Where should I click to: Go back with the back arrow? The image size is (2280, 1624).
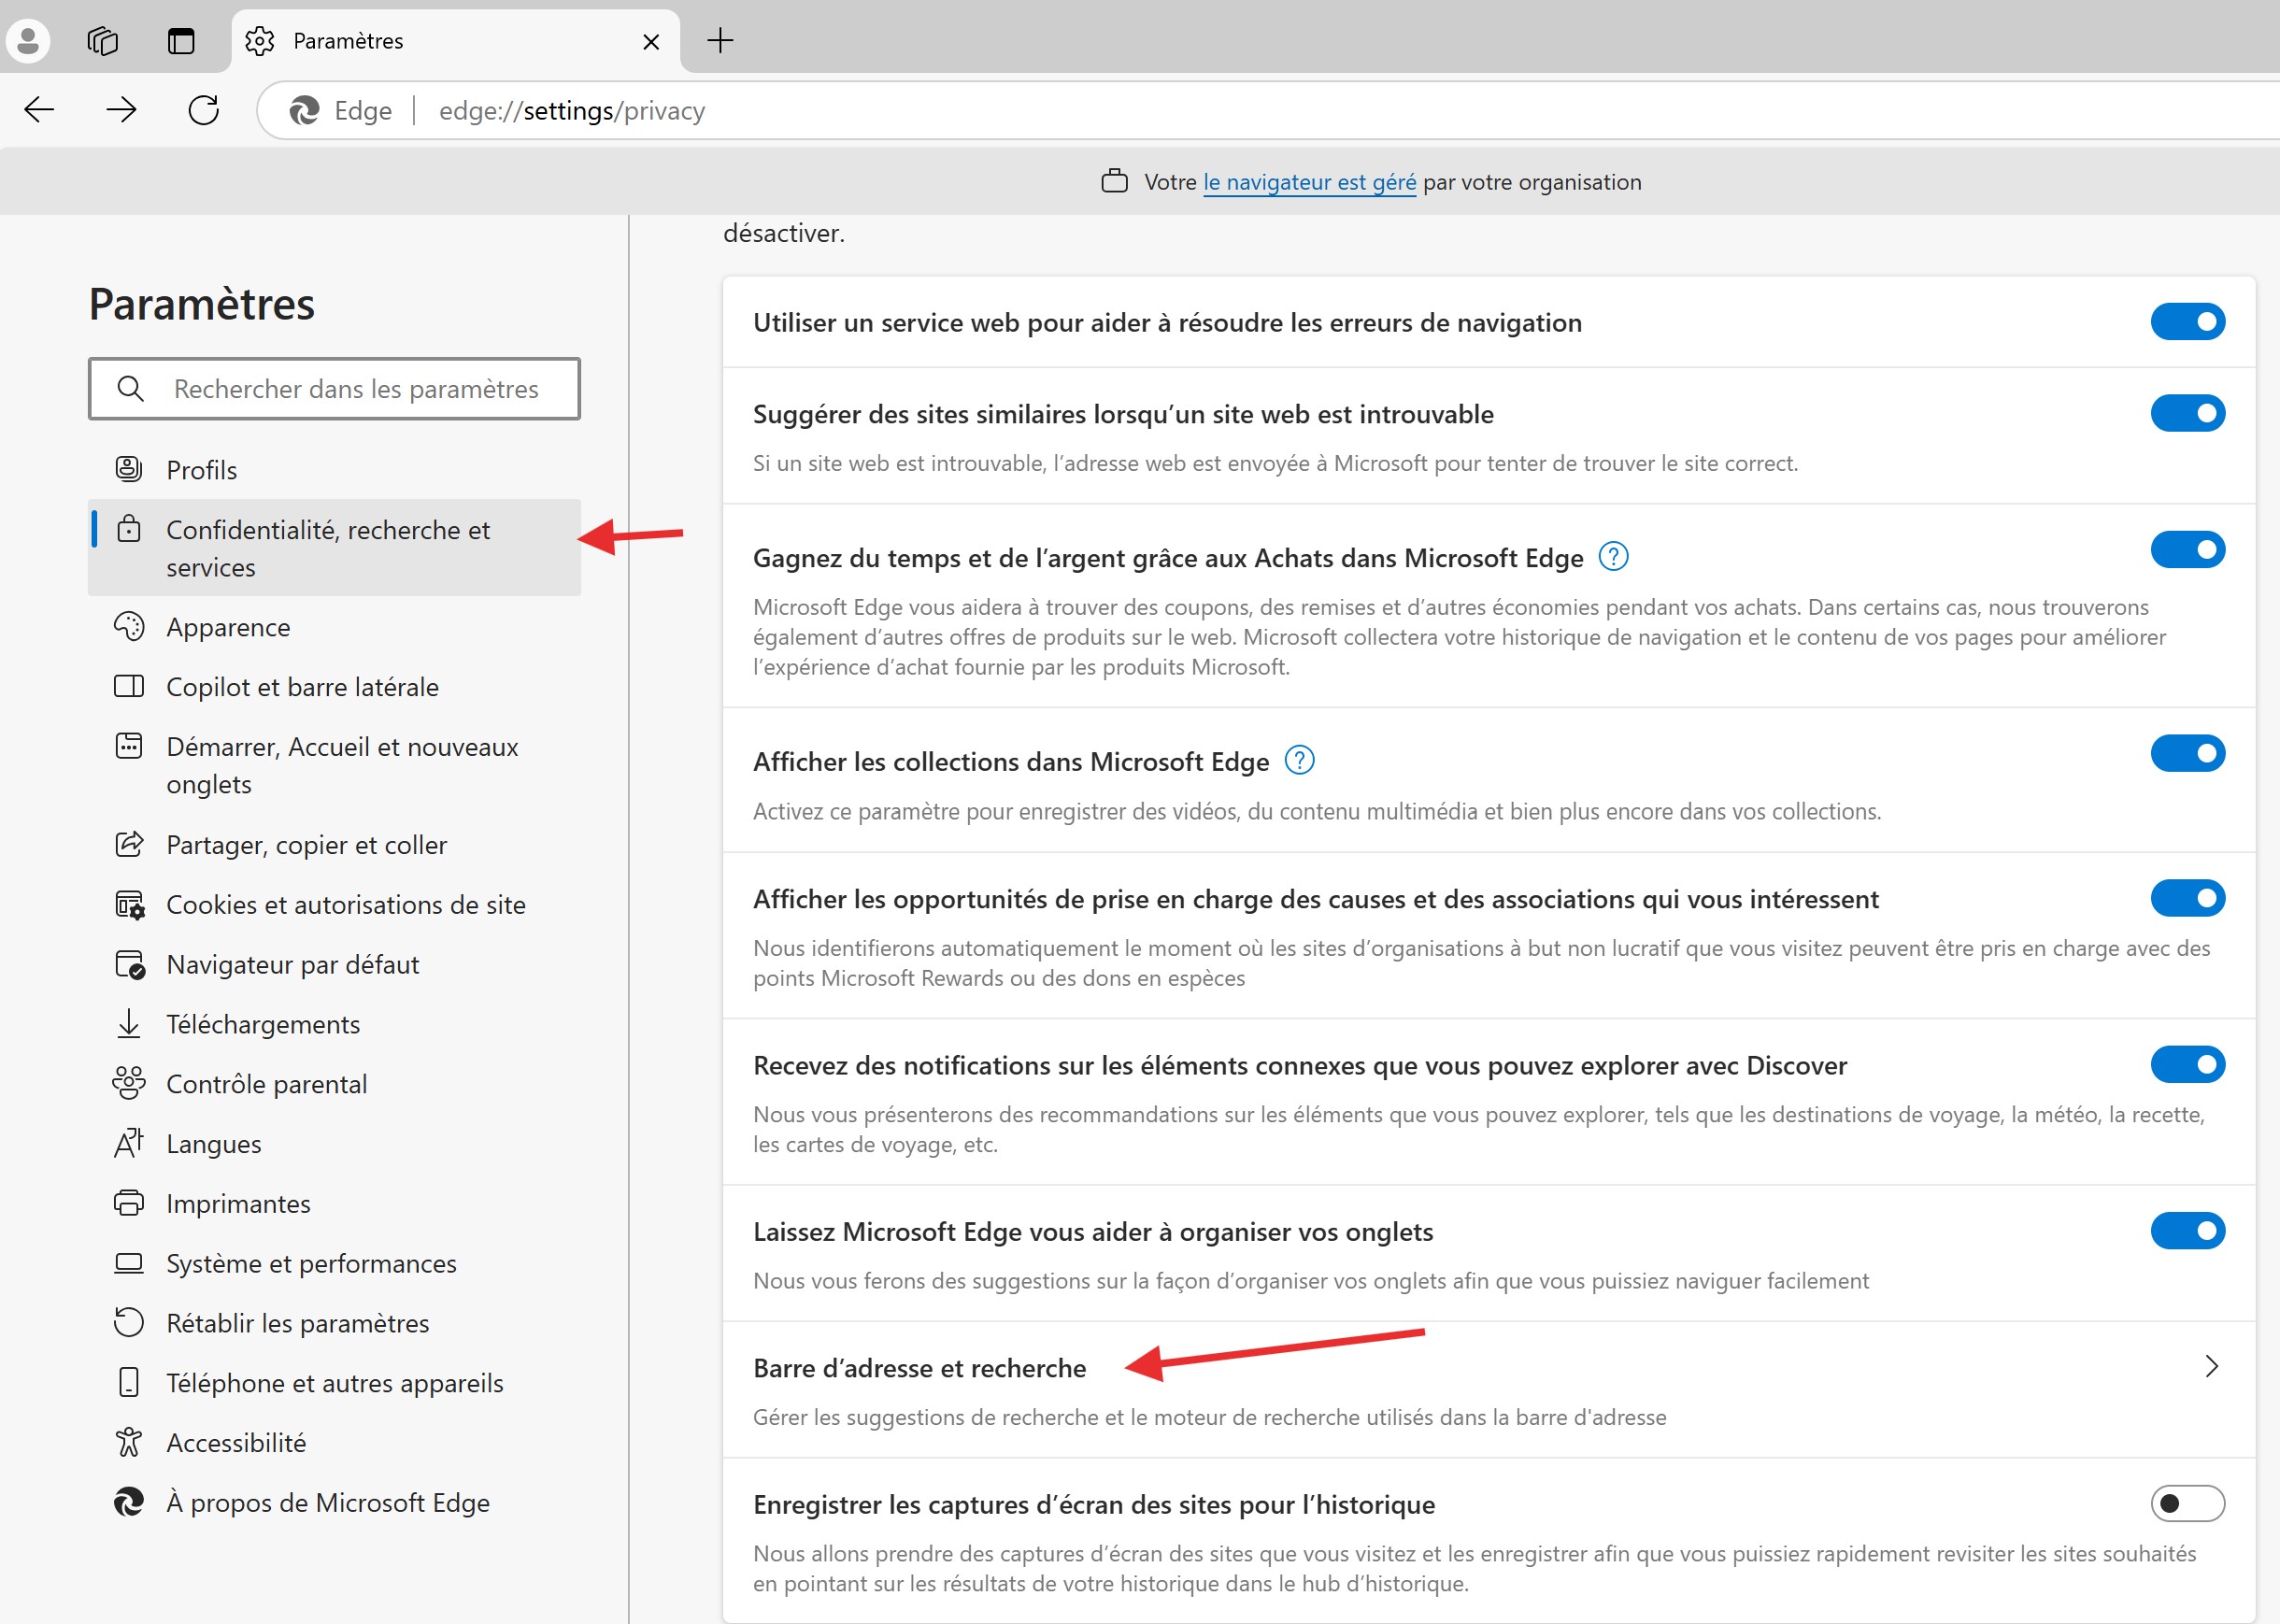39,110
